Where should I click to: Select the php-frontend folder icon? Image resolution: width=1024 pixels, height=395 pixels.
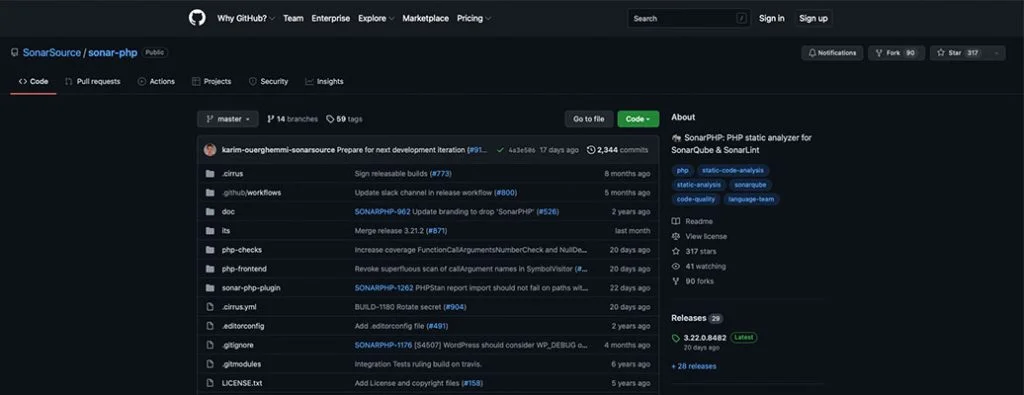pos(210,268)
